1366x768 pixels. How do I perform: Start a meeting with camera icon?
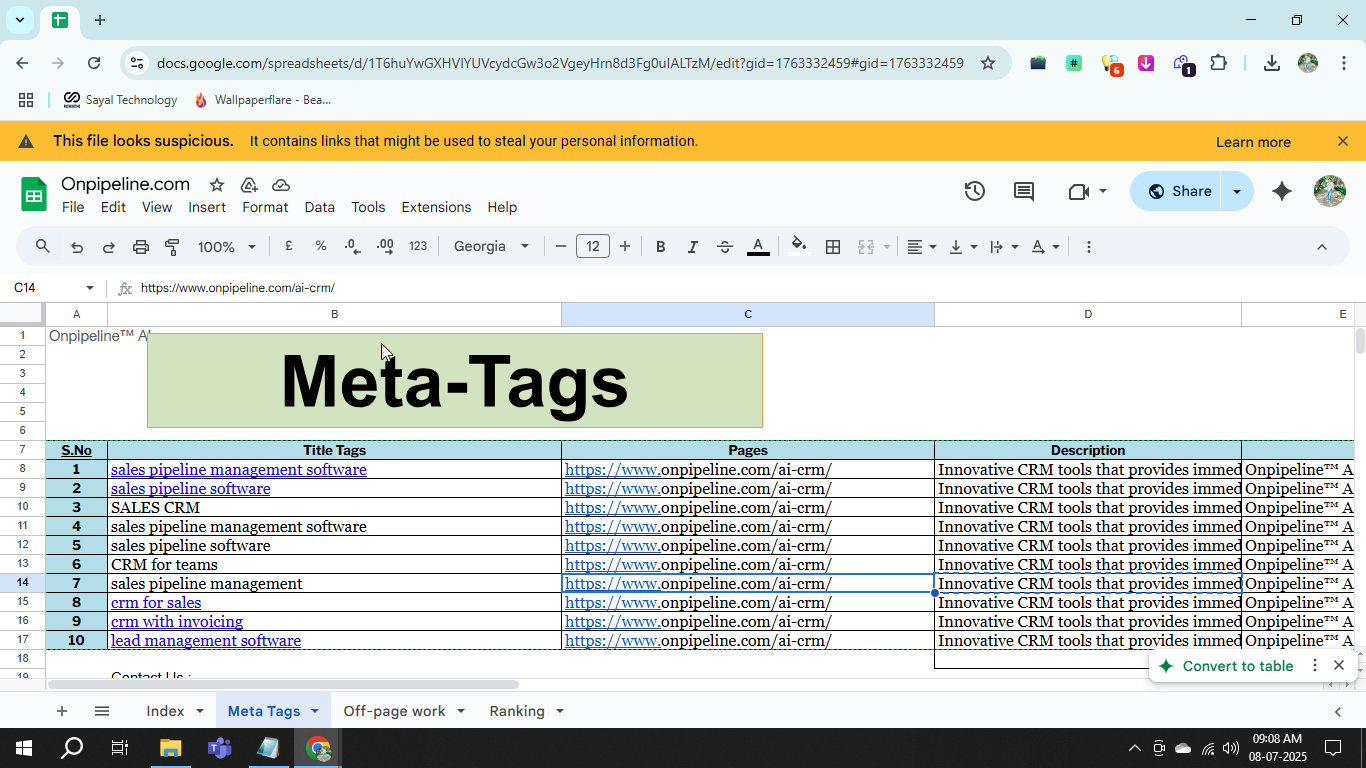(x=1079, y=191)
